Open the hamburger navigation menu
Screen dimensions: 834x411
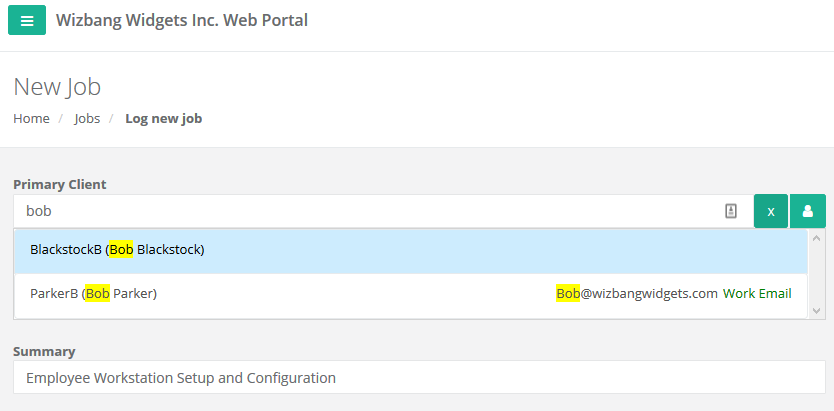coord(27,20)
